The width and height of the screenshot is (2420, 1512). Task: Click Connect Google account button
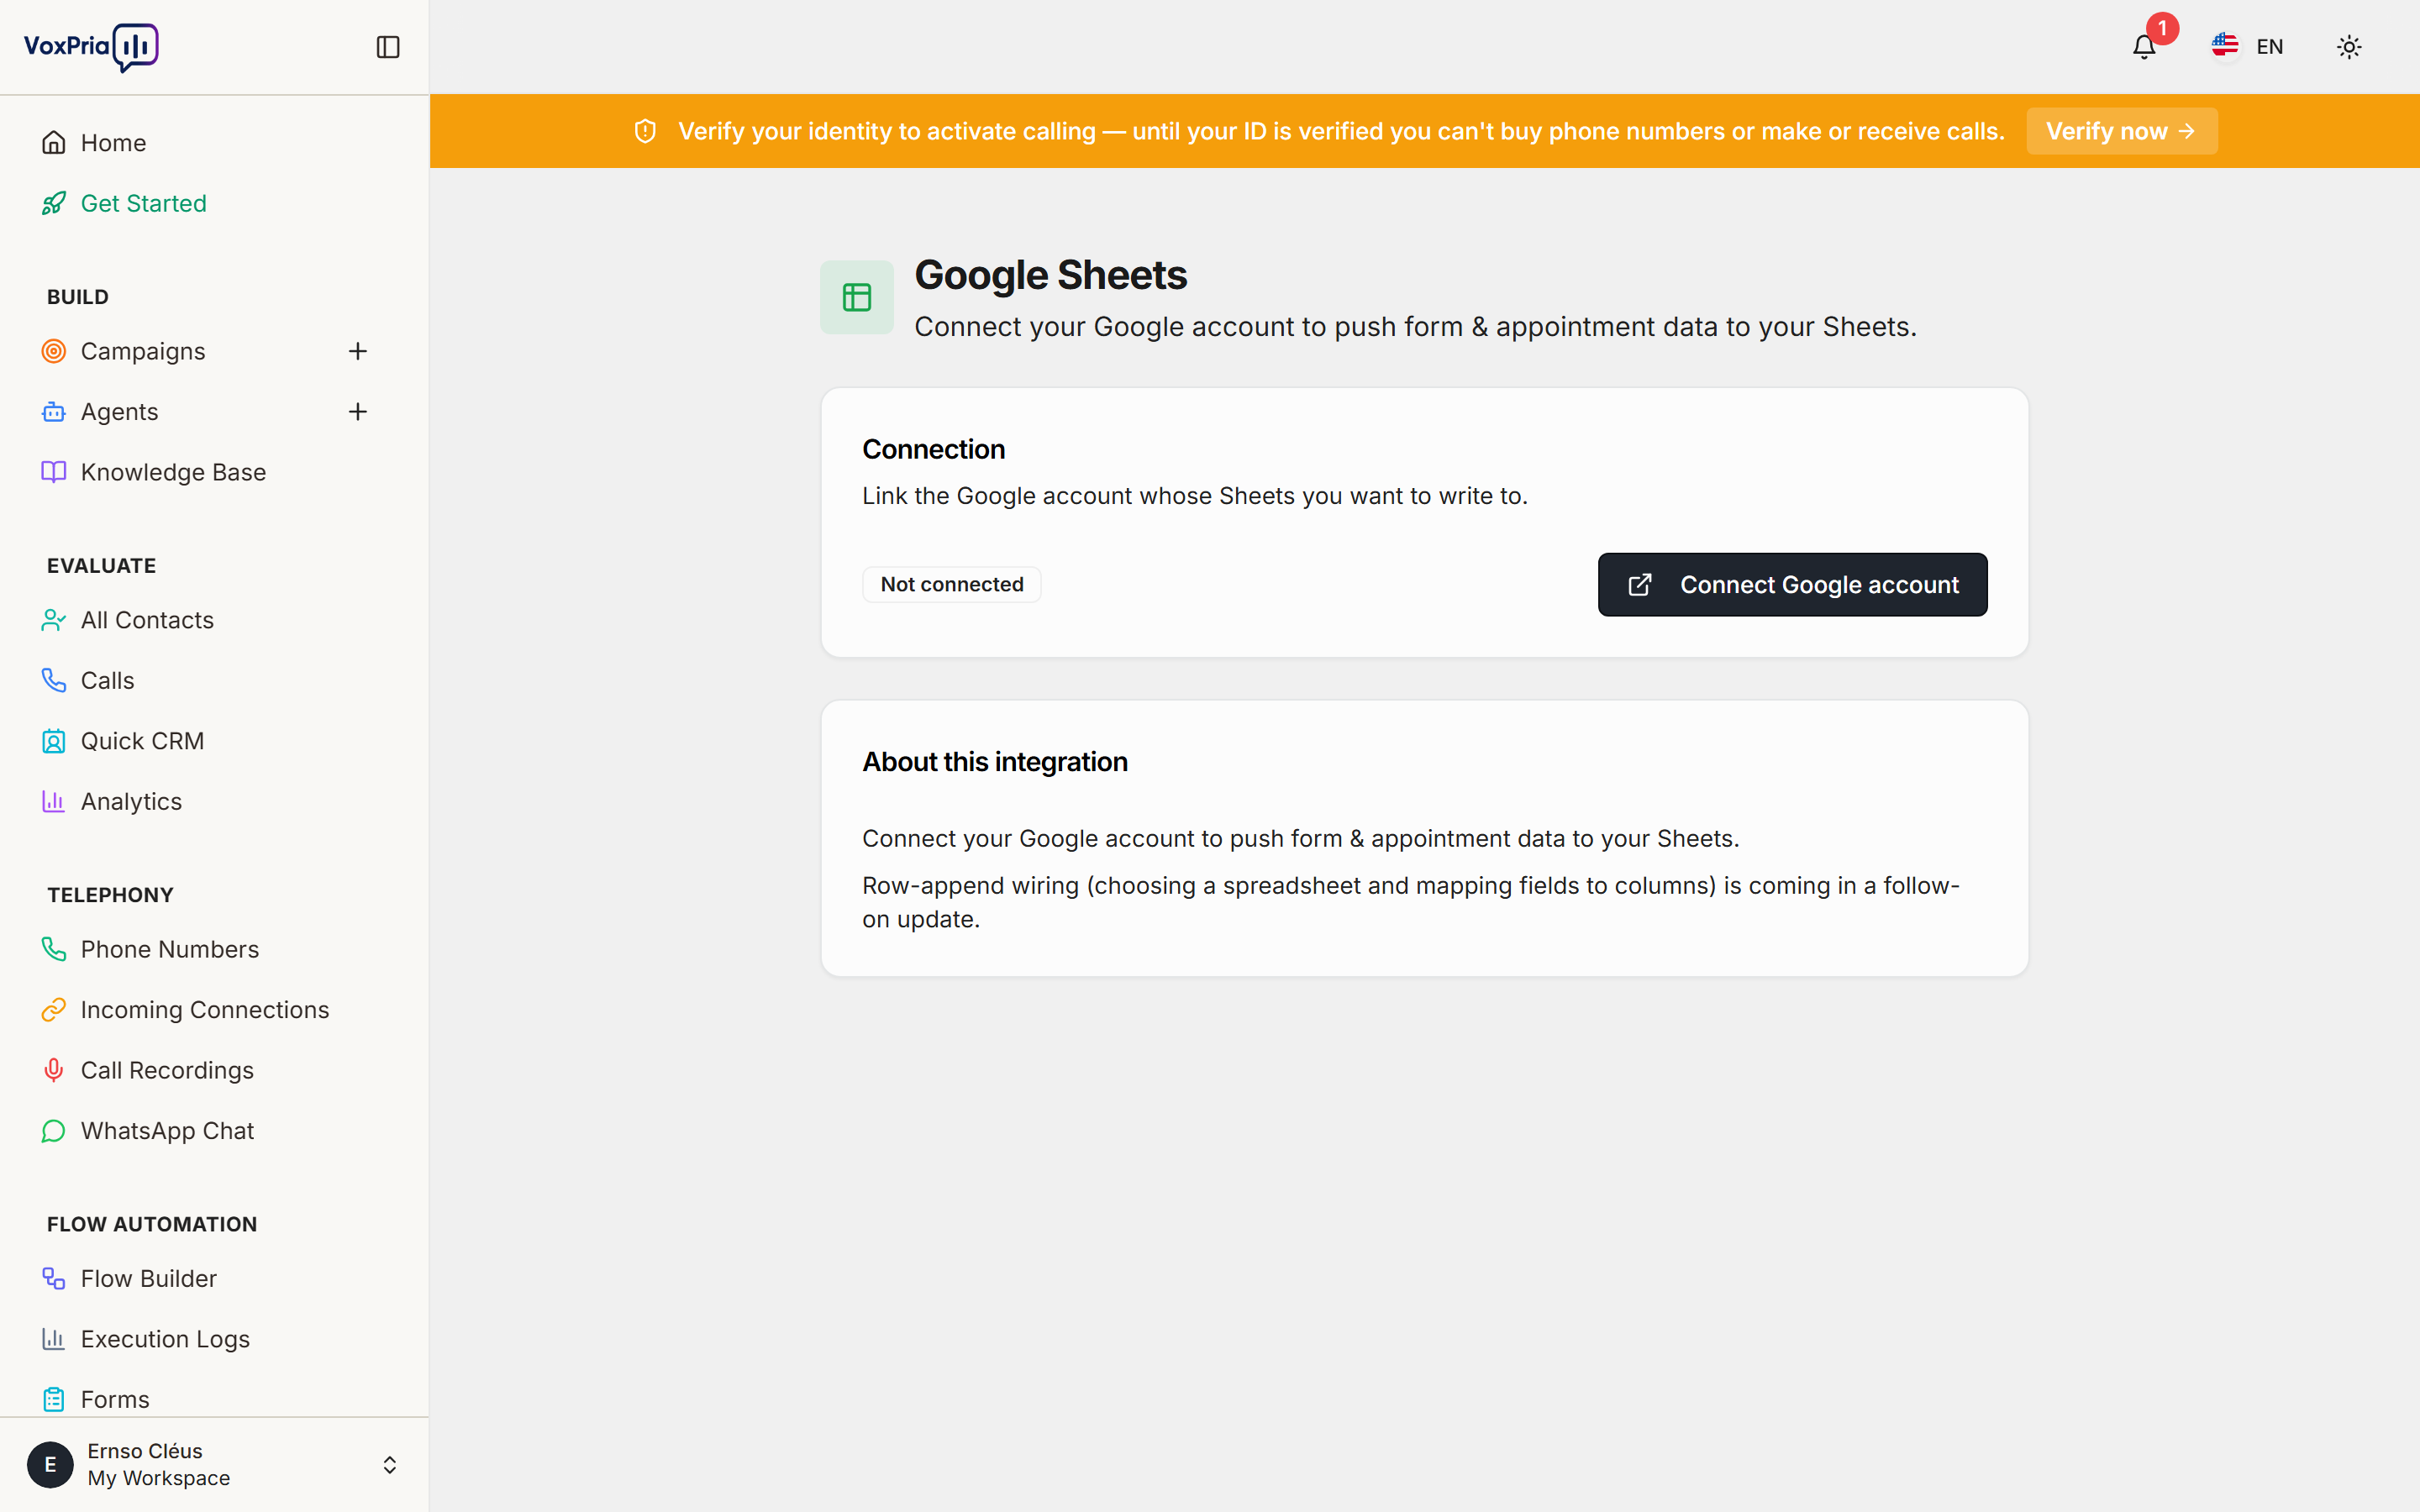[x=1792, y=585]
